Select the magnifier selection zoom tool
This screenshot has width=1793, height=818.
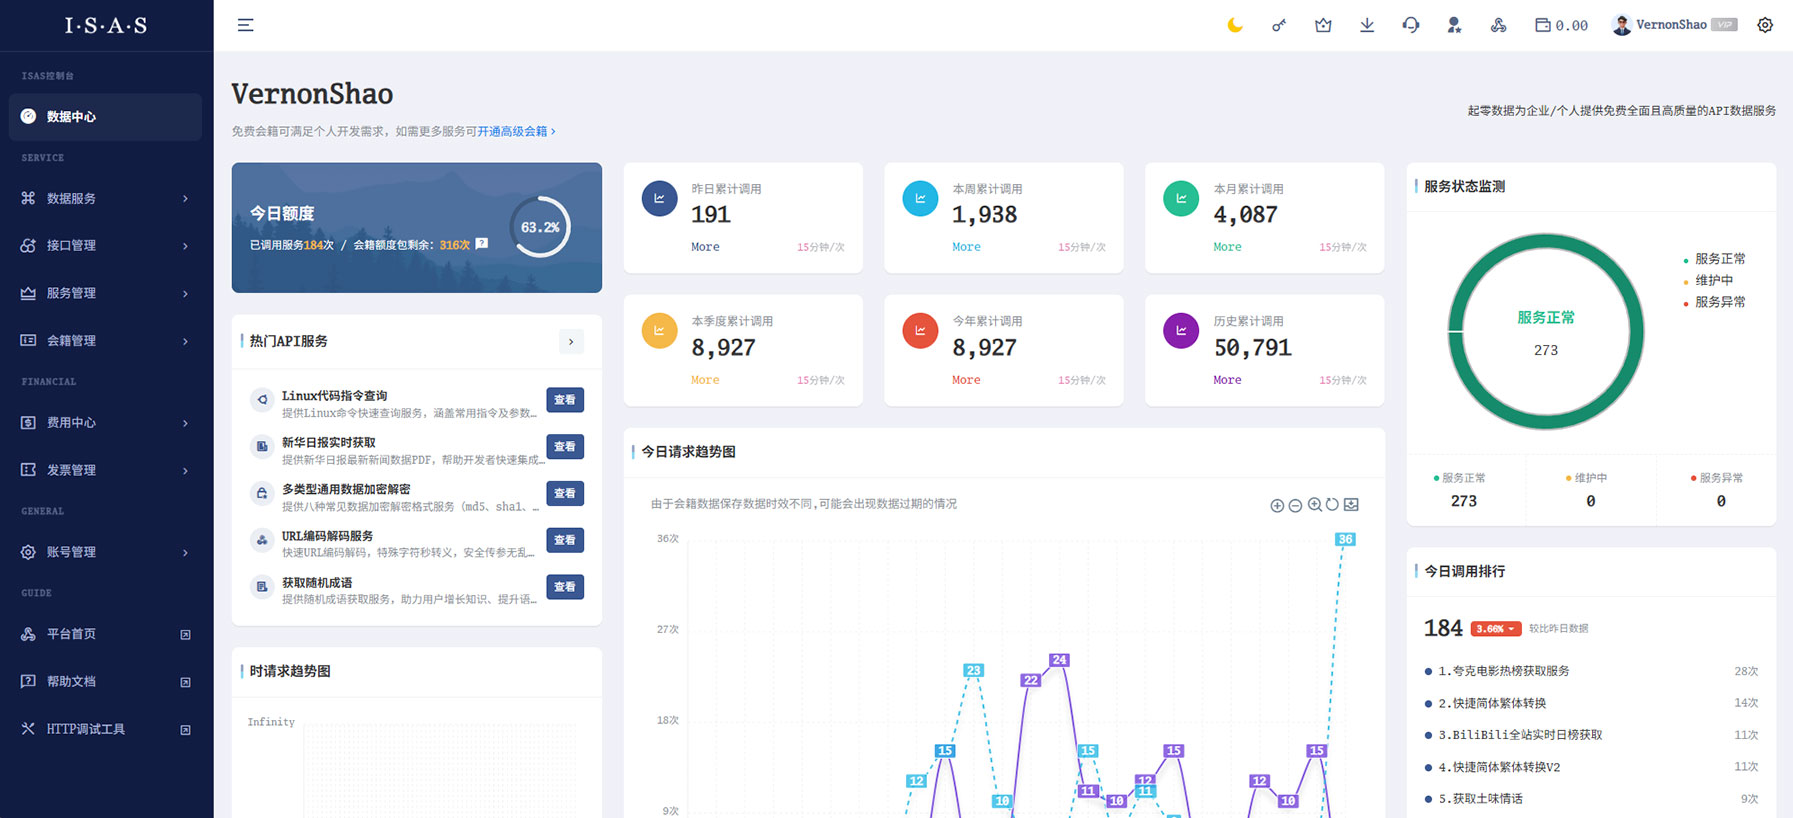point(1314,505)
